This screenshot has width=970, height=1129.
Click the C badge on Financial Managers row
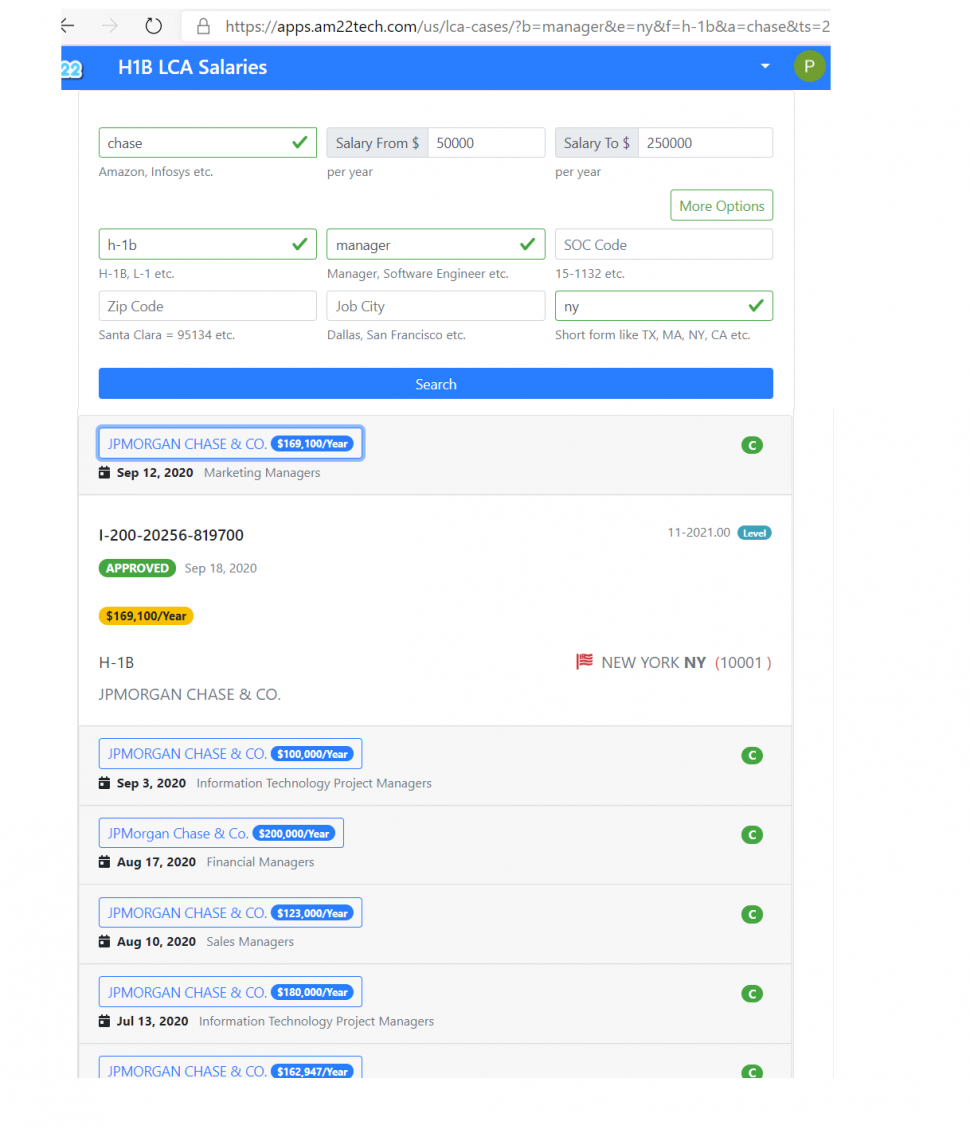752,835
